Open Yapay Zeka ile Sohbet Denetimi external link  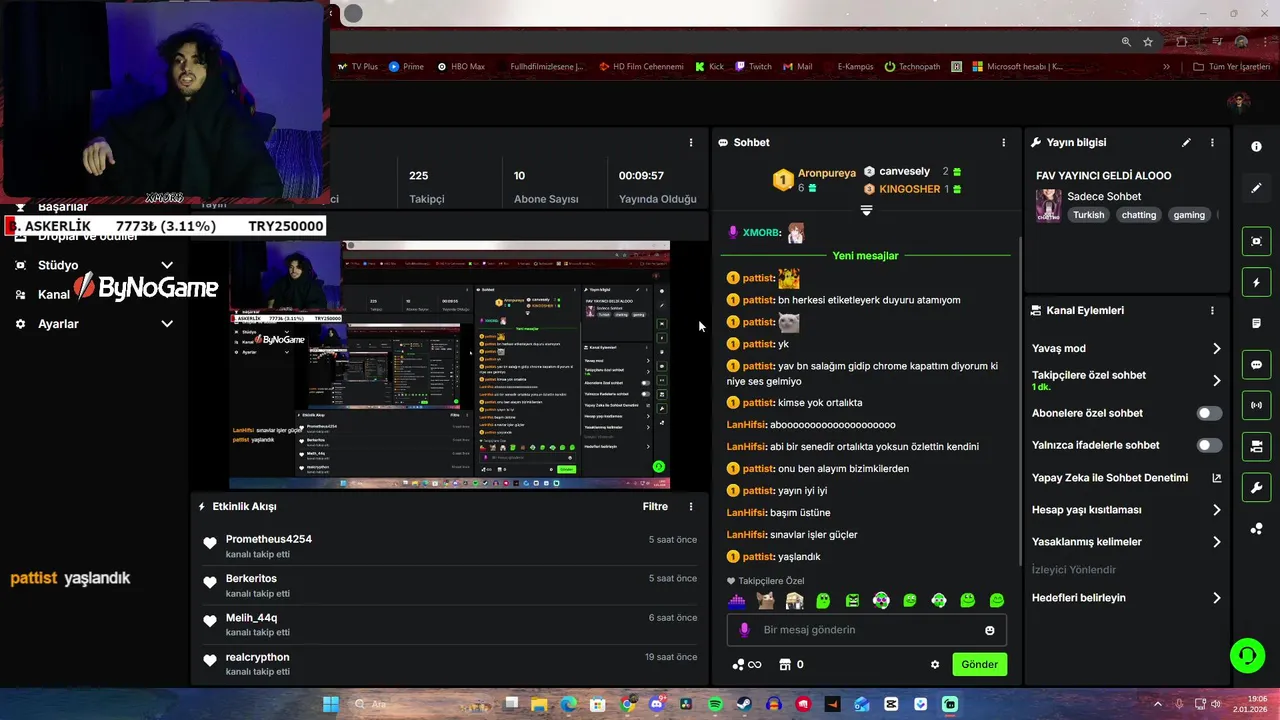[x=1217, y=478]
